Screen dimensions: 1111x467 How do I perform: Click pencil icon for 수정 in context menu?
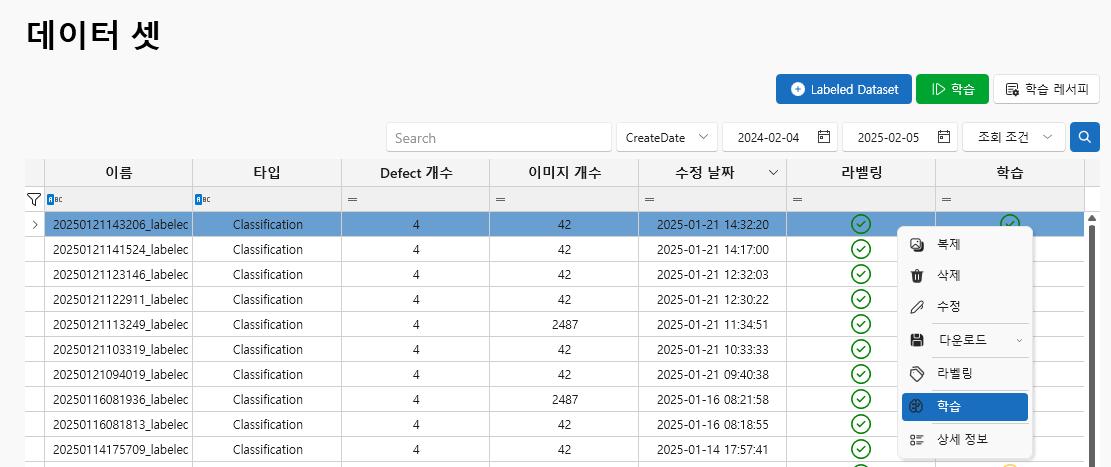click(x=917, y=307)
